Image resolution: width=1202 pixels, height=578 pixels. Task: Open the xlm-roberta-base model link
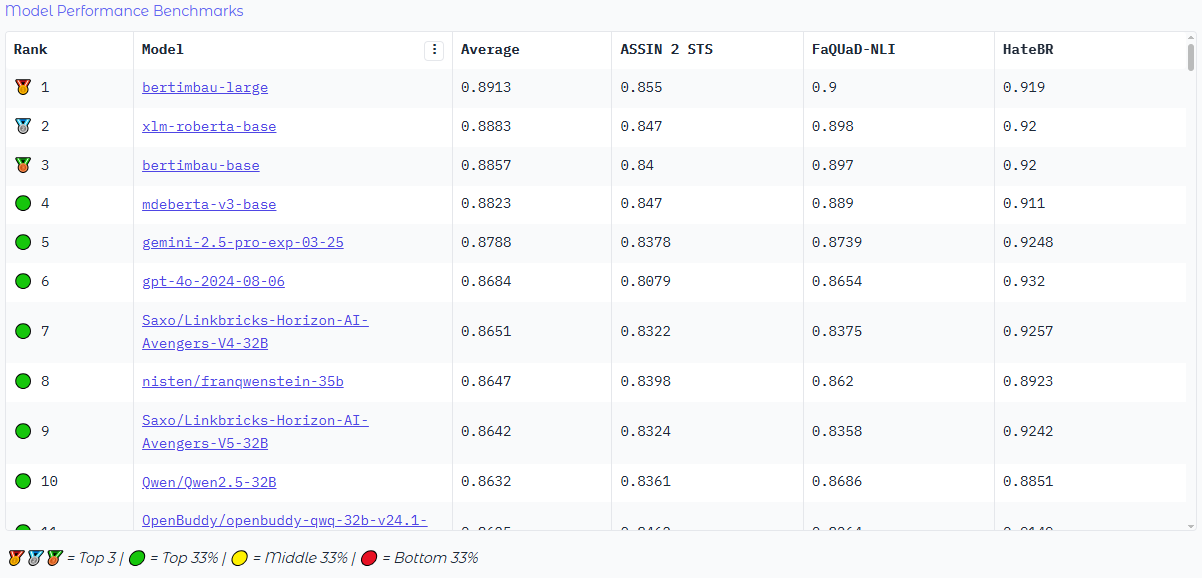pos(209,126)
